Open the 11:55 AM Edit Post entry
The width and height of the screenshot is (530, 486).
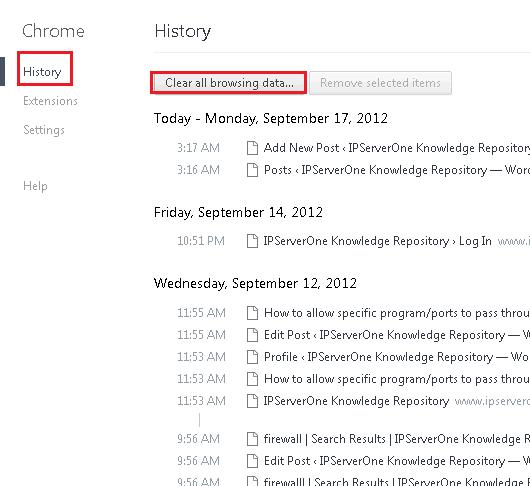(396, 335)
